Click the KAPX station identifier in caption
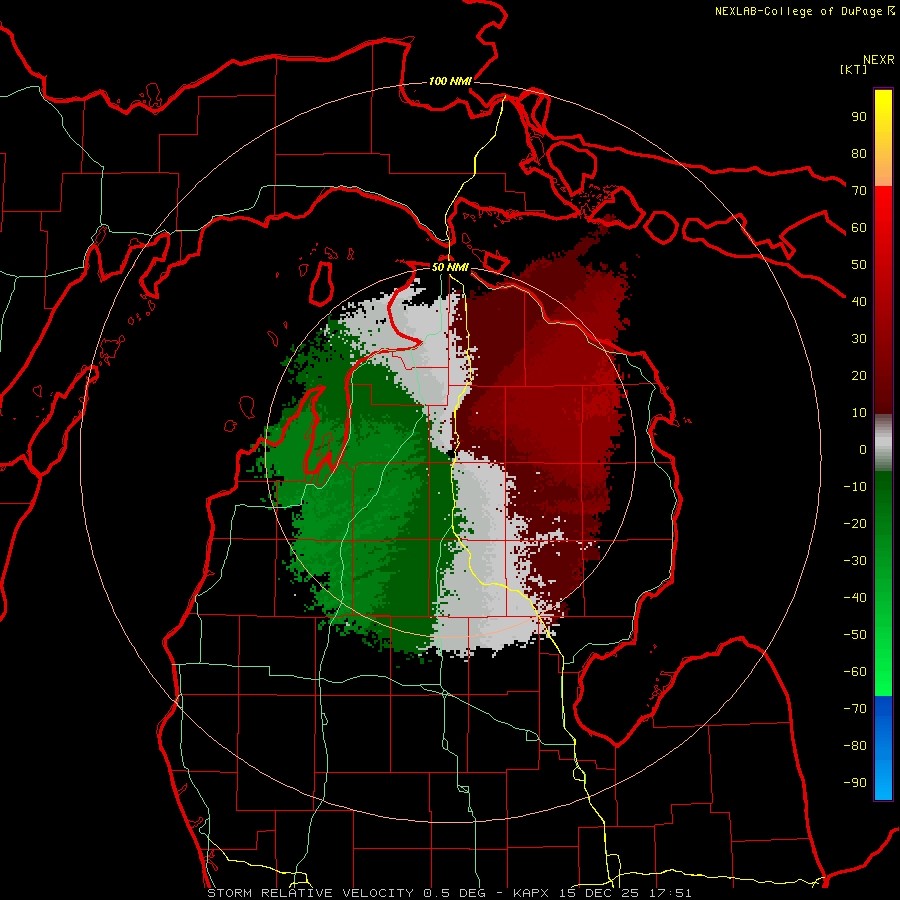The width and height of the screenshot is (900, 900). tap(531, 893)
